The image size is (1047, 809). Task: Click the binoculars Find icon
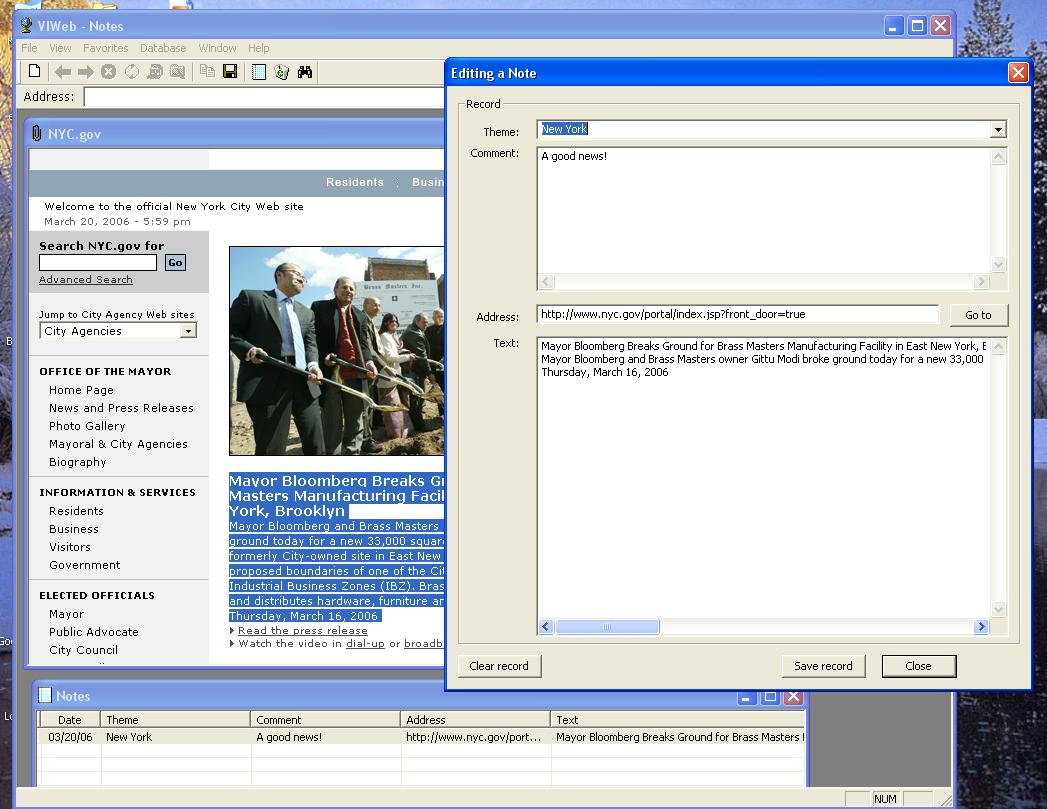pos(305,72)
